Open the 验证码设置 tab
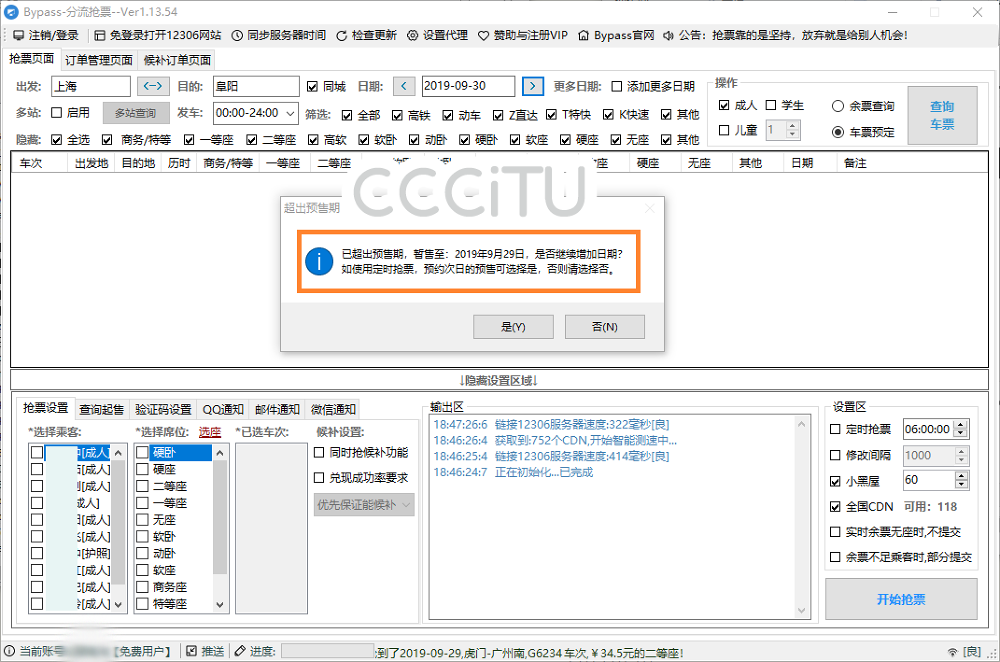The width and height of the screenshot is (1000, 662). pos(162,409)
